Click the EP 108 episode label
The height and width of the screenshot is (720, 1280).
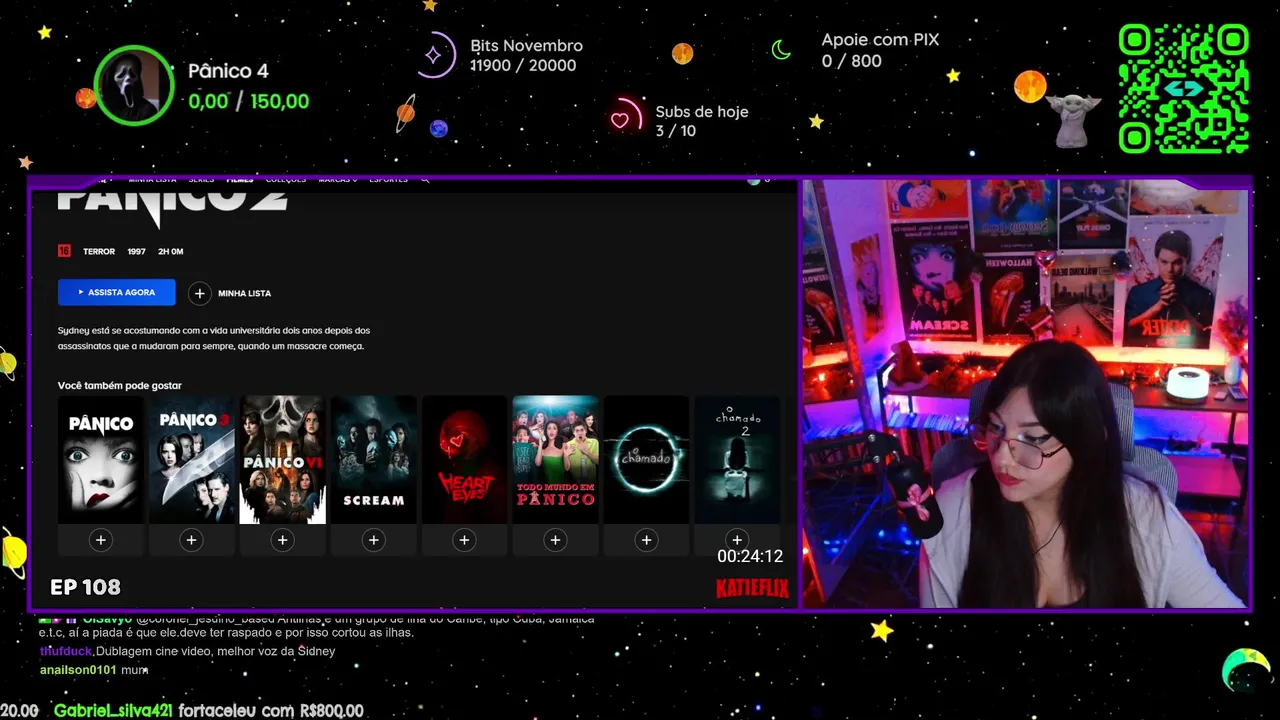[85, 587]
